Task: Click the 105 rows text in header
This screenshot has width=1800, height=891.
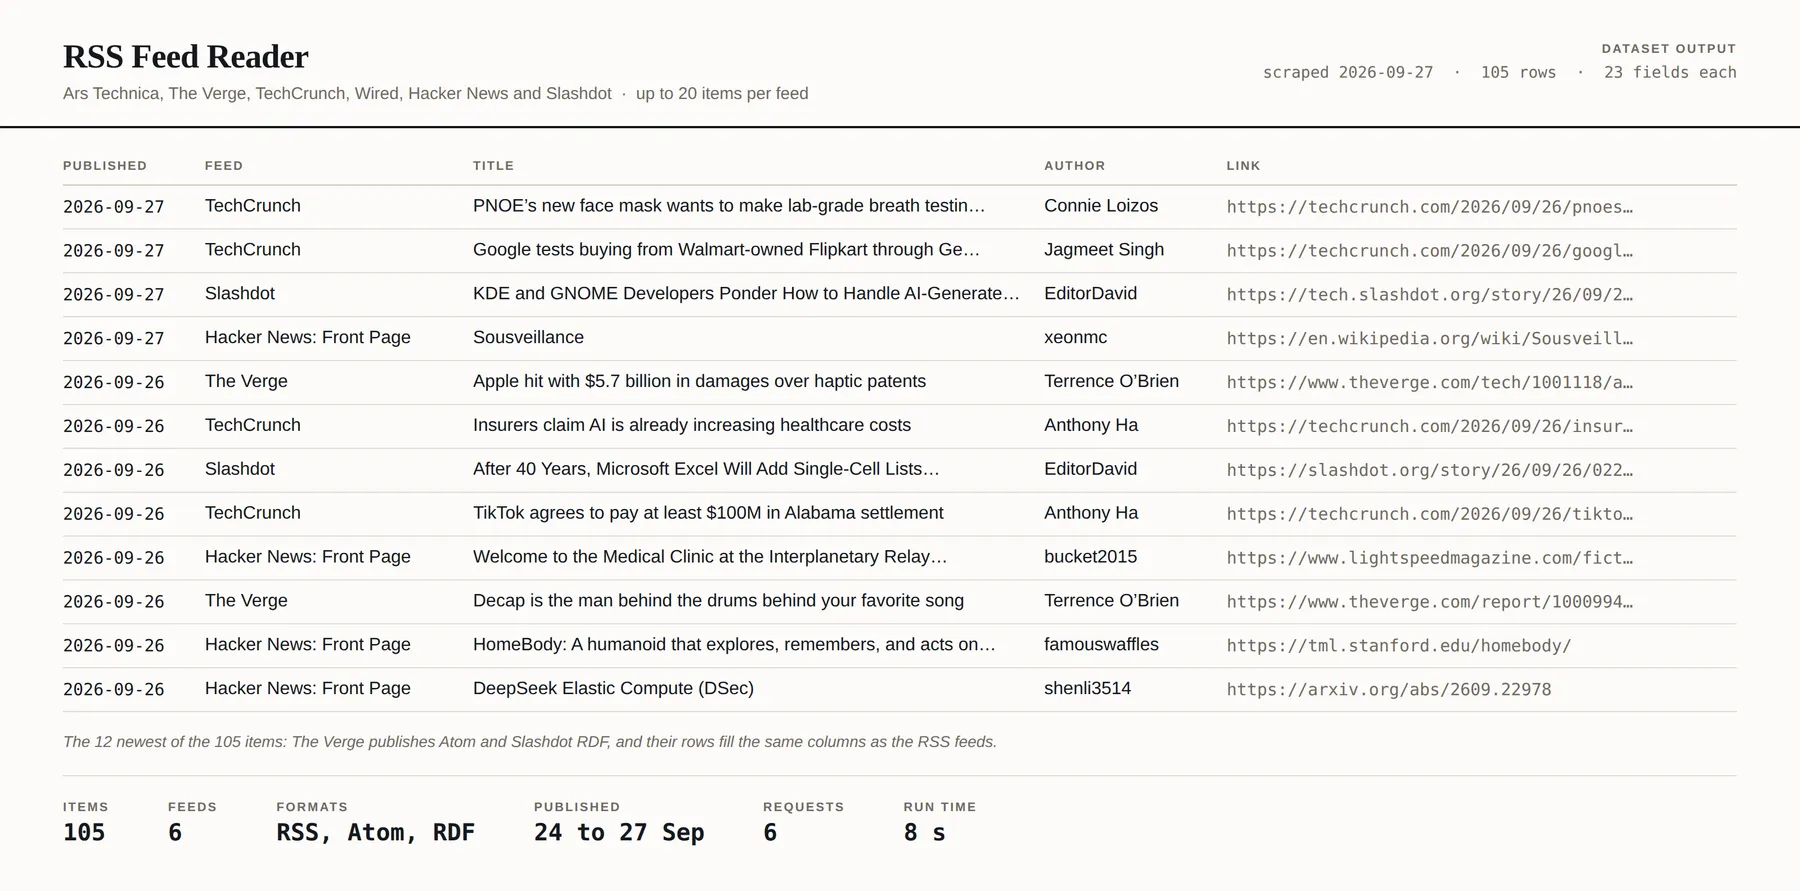Action: pyautogui.click(x=1518, y=73)
